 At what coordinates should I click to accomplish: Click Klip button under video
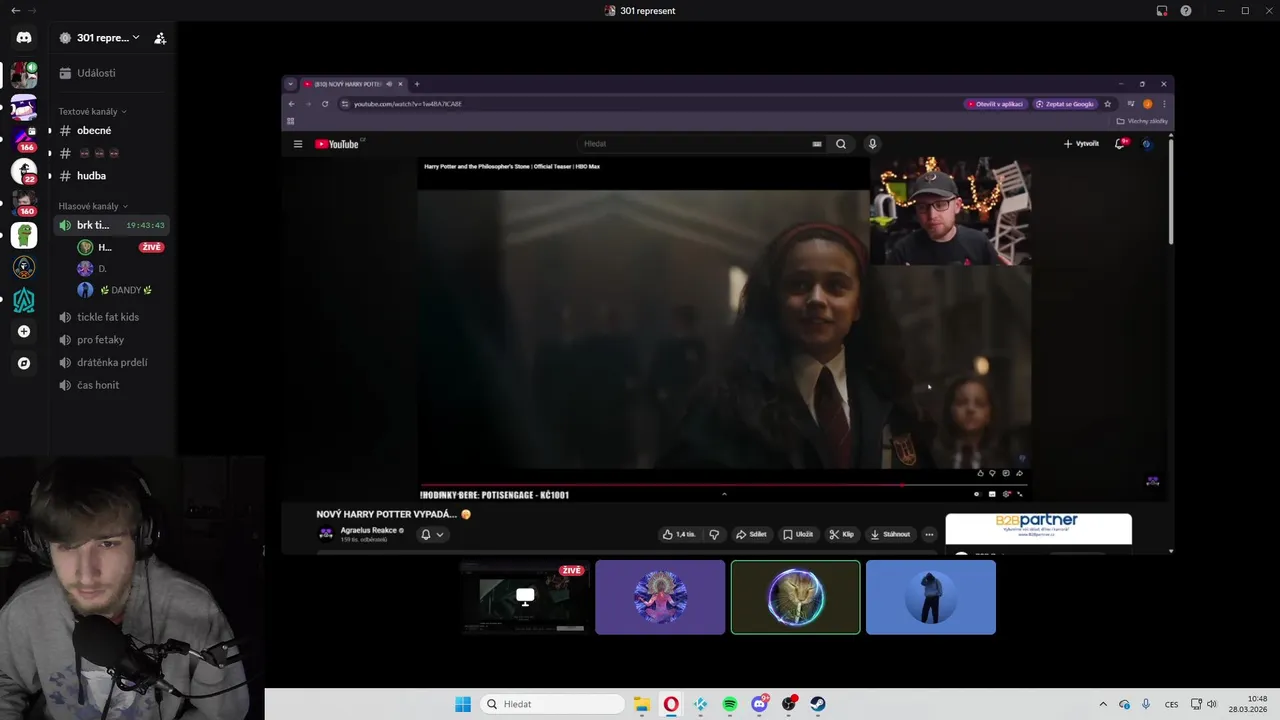842,534
